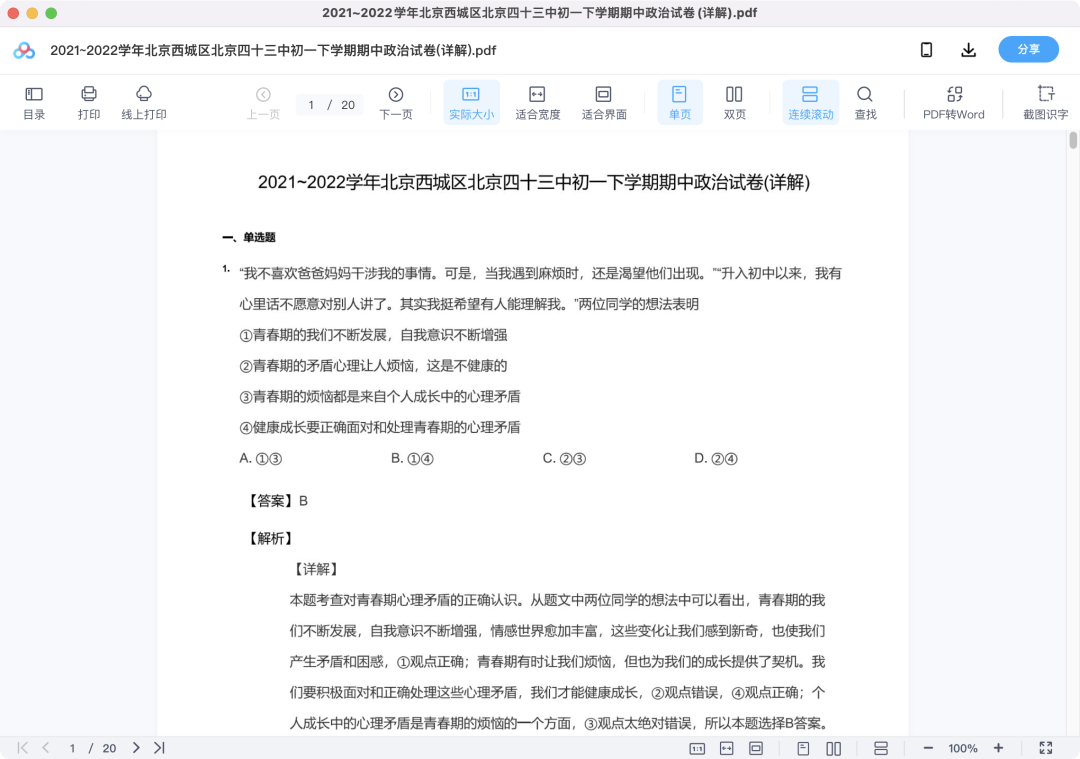This screenshot has width=1080, height=759.
Task: Jump to last page in bottom bar
Action: pos(159,748)
